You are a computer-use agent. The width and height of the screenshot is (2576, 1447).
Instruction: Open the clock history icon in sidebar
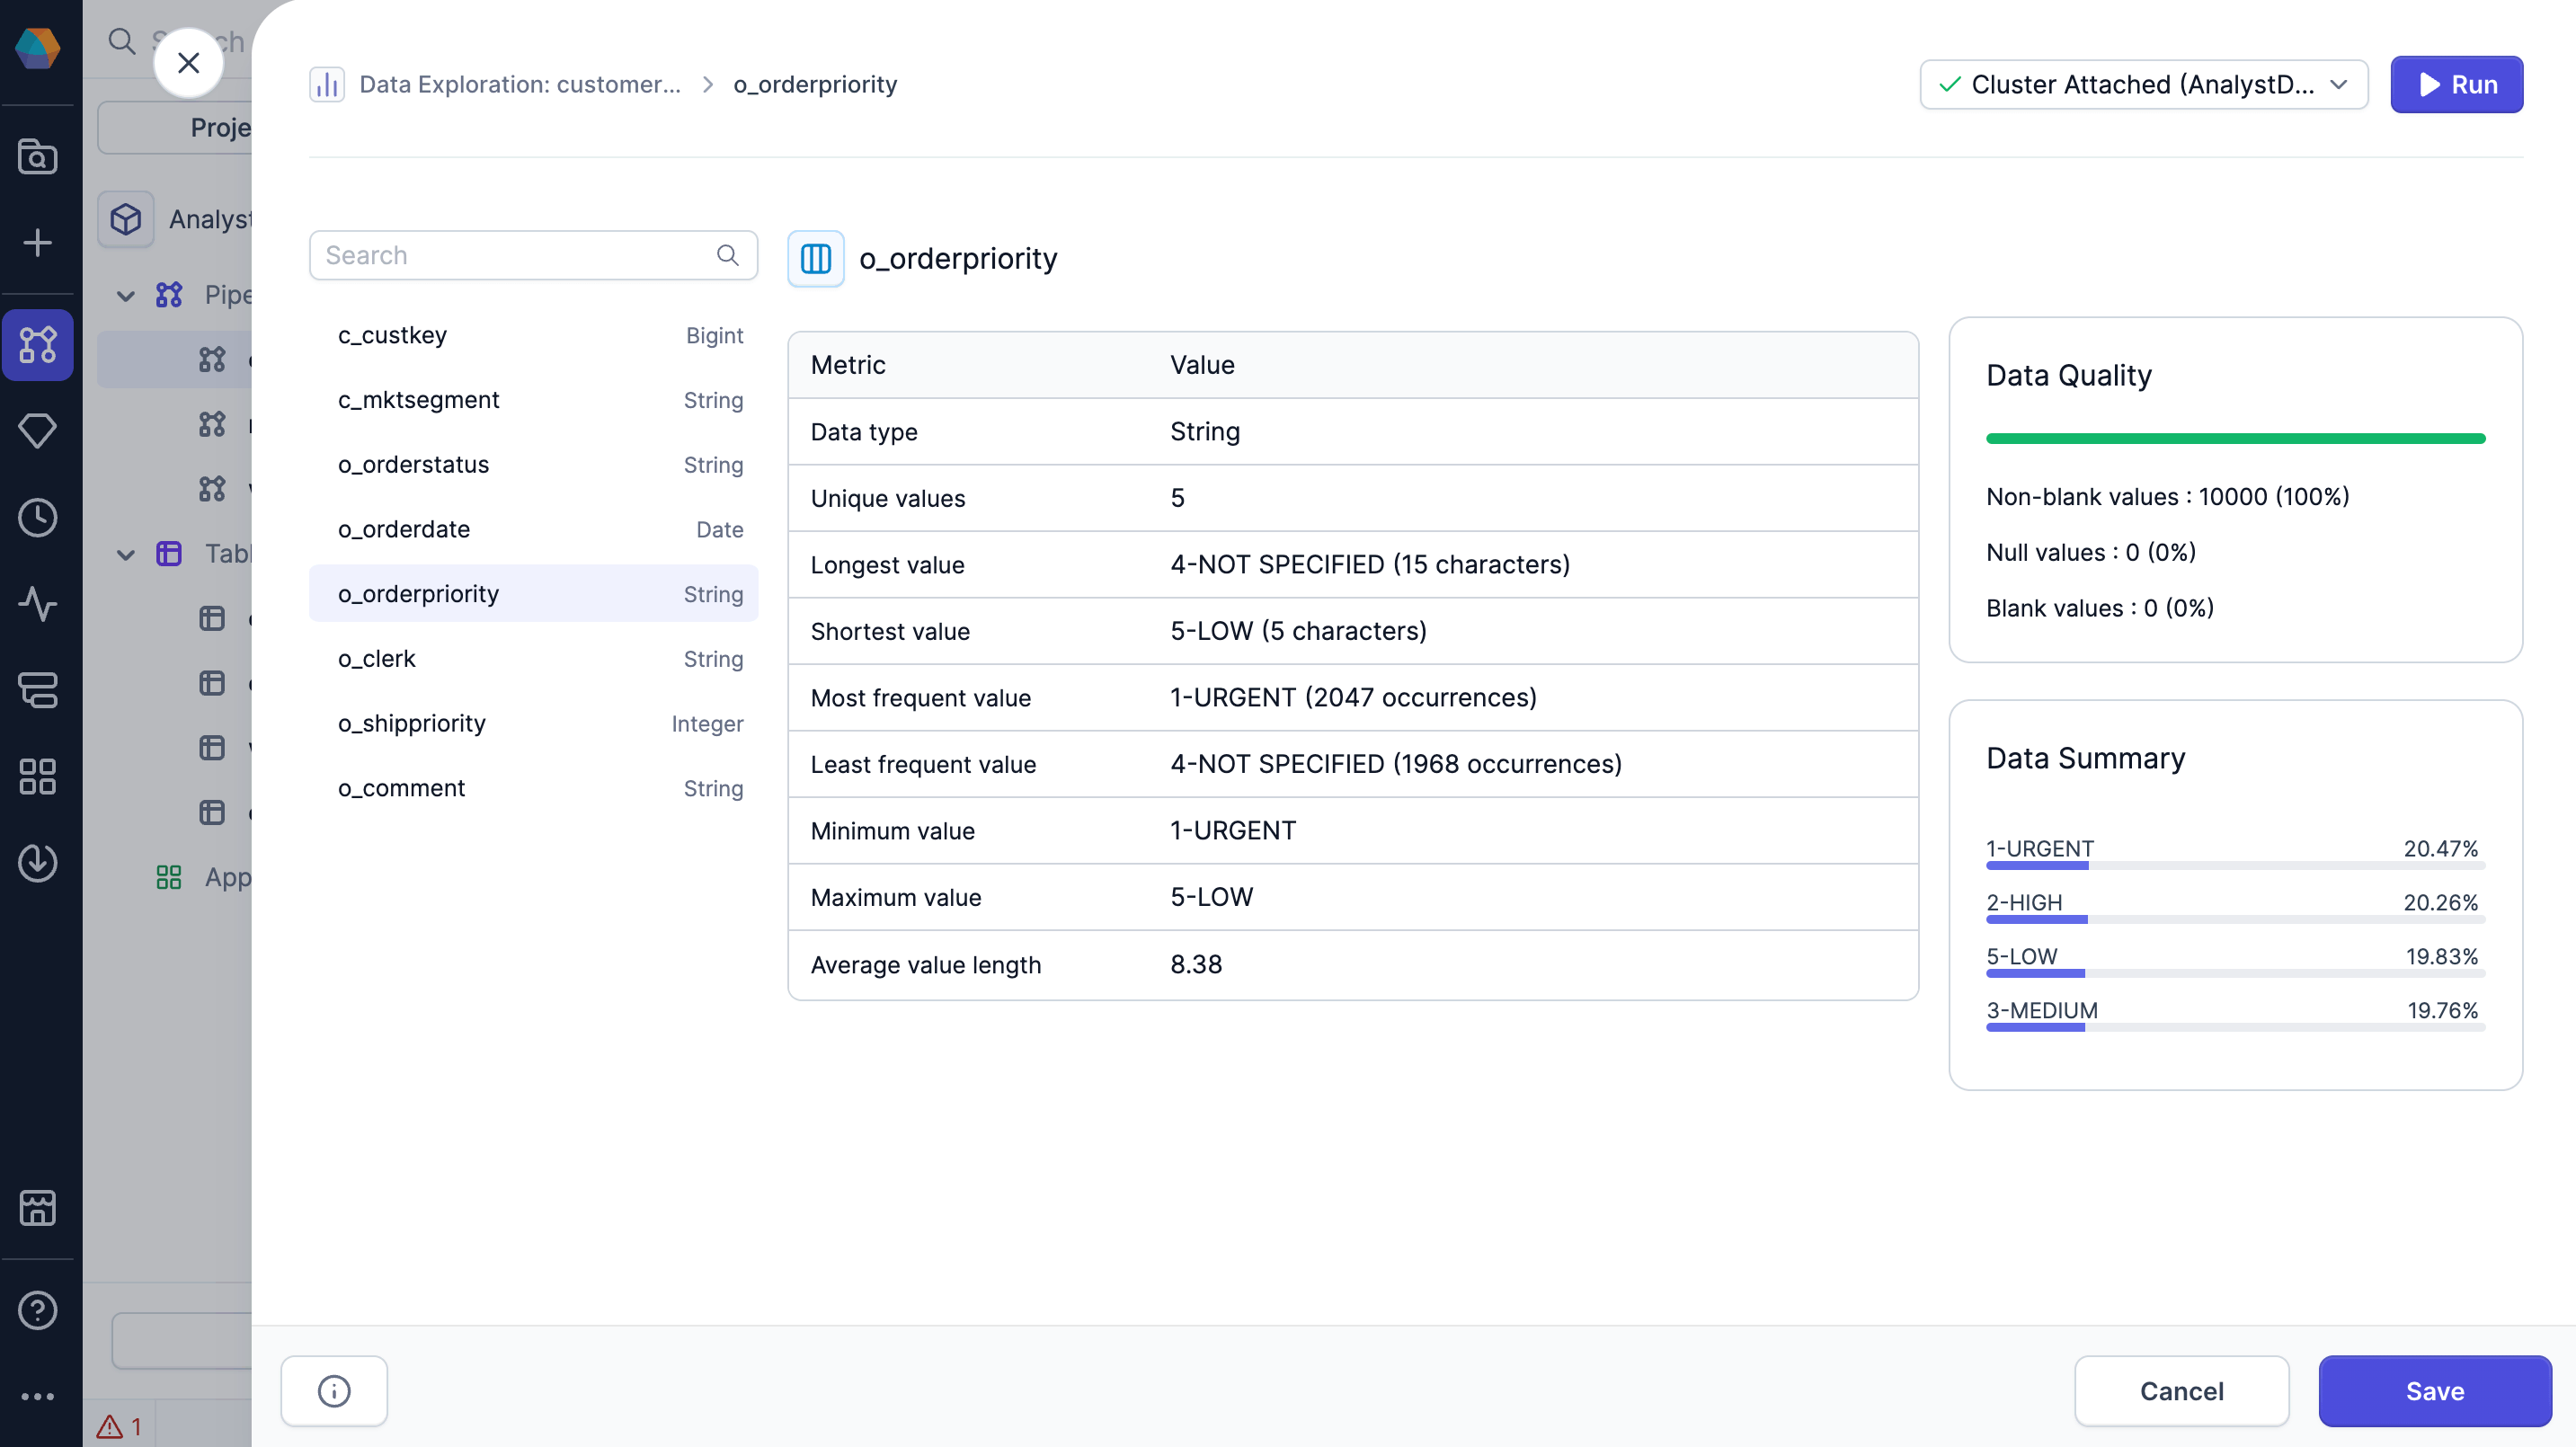(x=38, y=517)
